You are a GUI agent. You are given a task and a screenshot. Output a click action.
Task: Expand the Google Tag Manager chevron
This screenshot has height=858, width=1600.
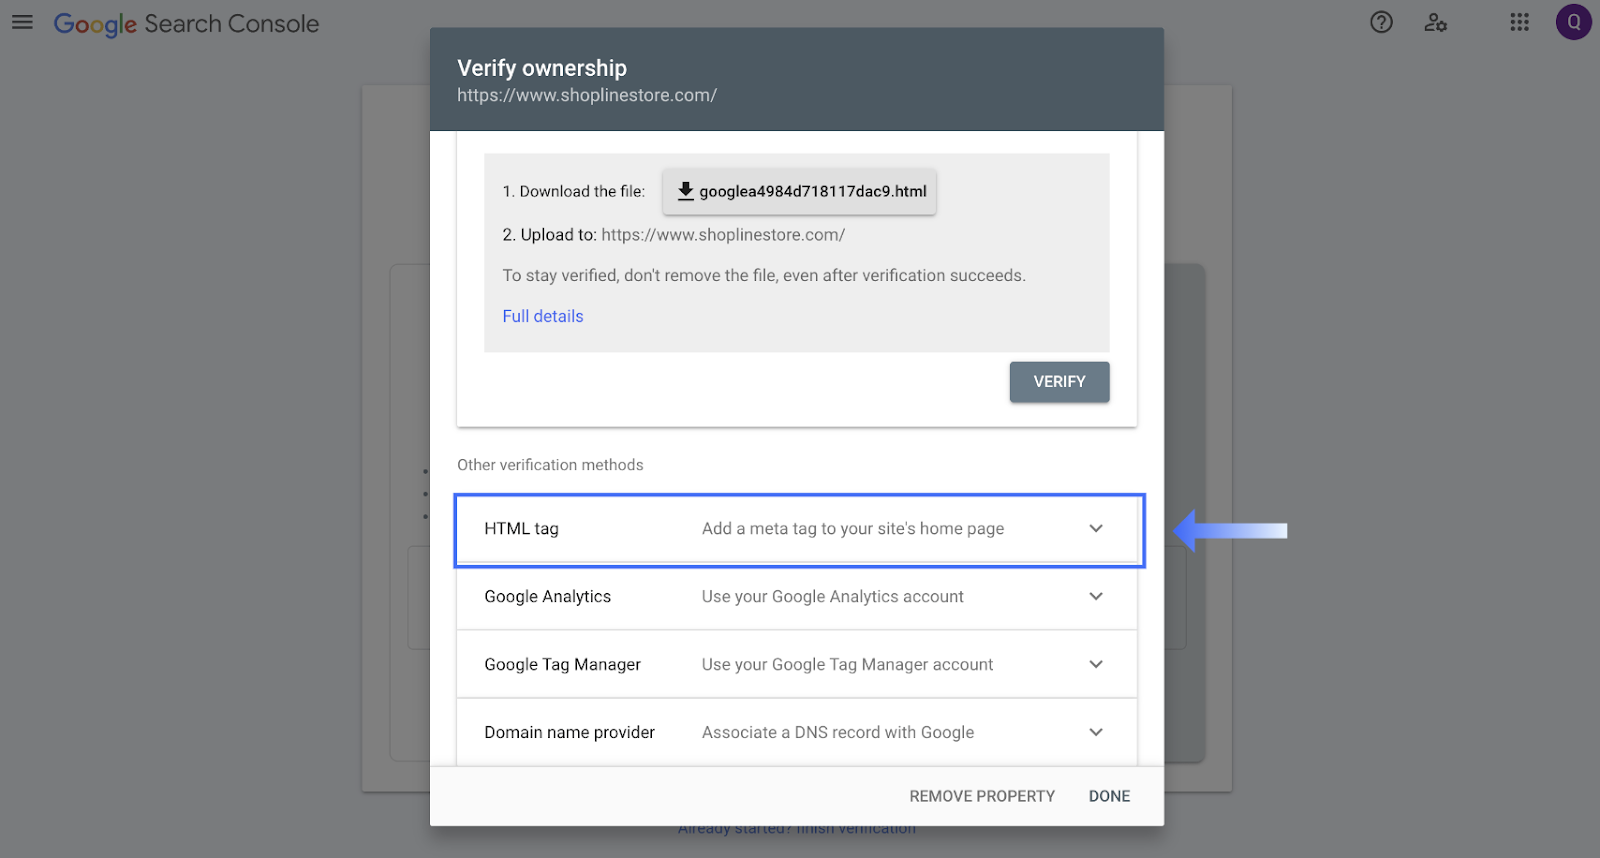(x=1096, y=665)
